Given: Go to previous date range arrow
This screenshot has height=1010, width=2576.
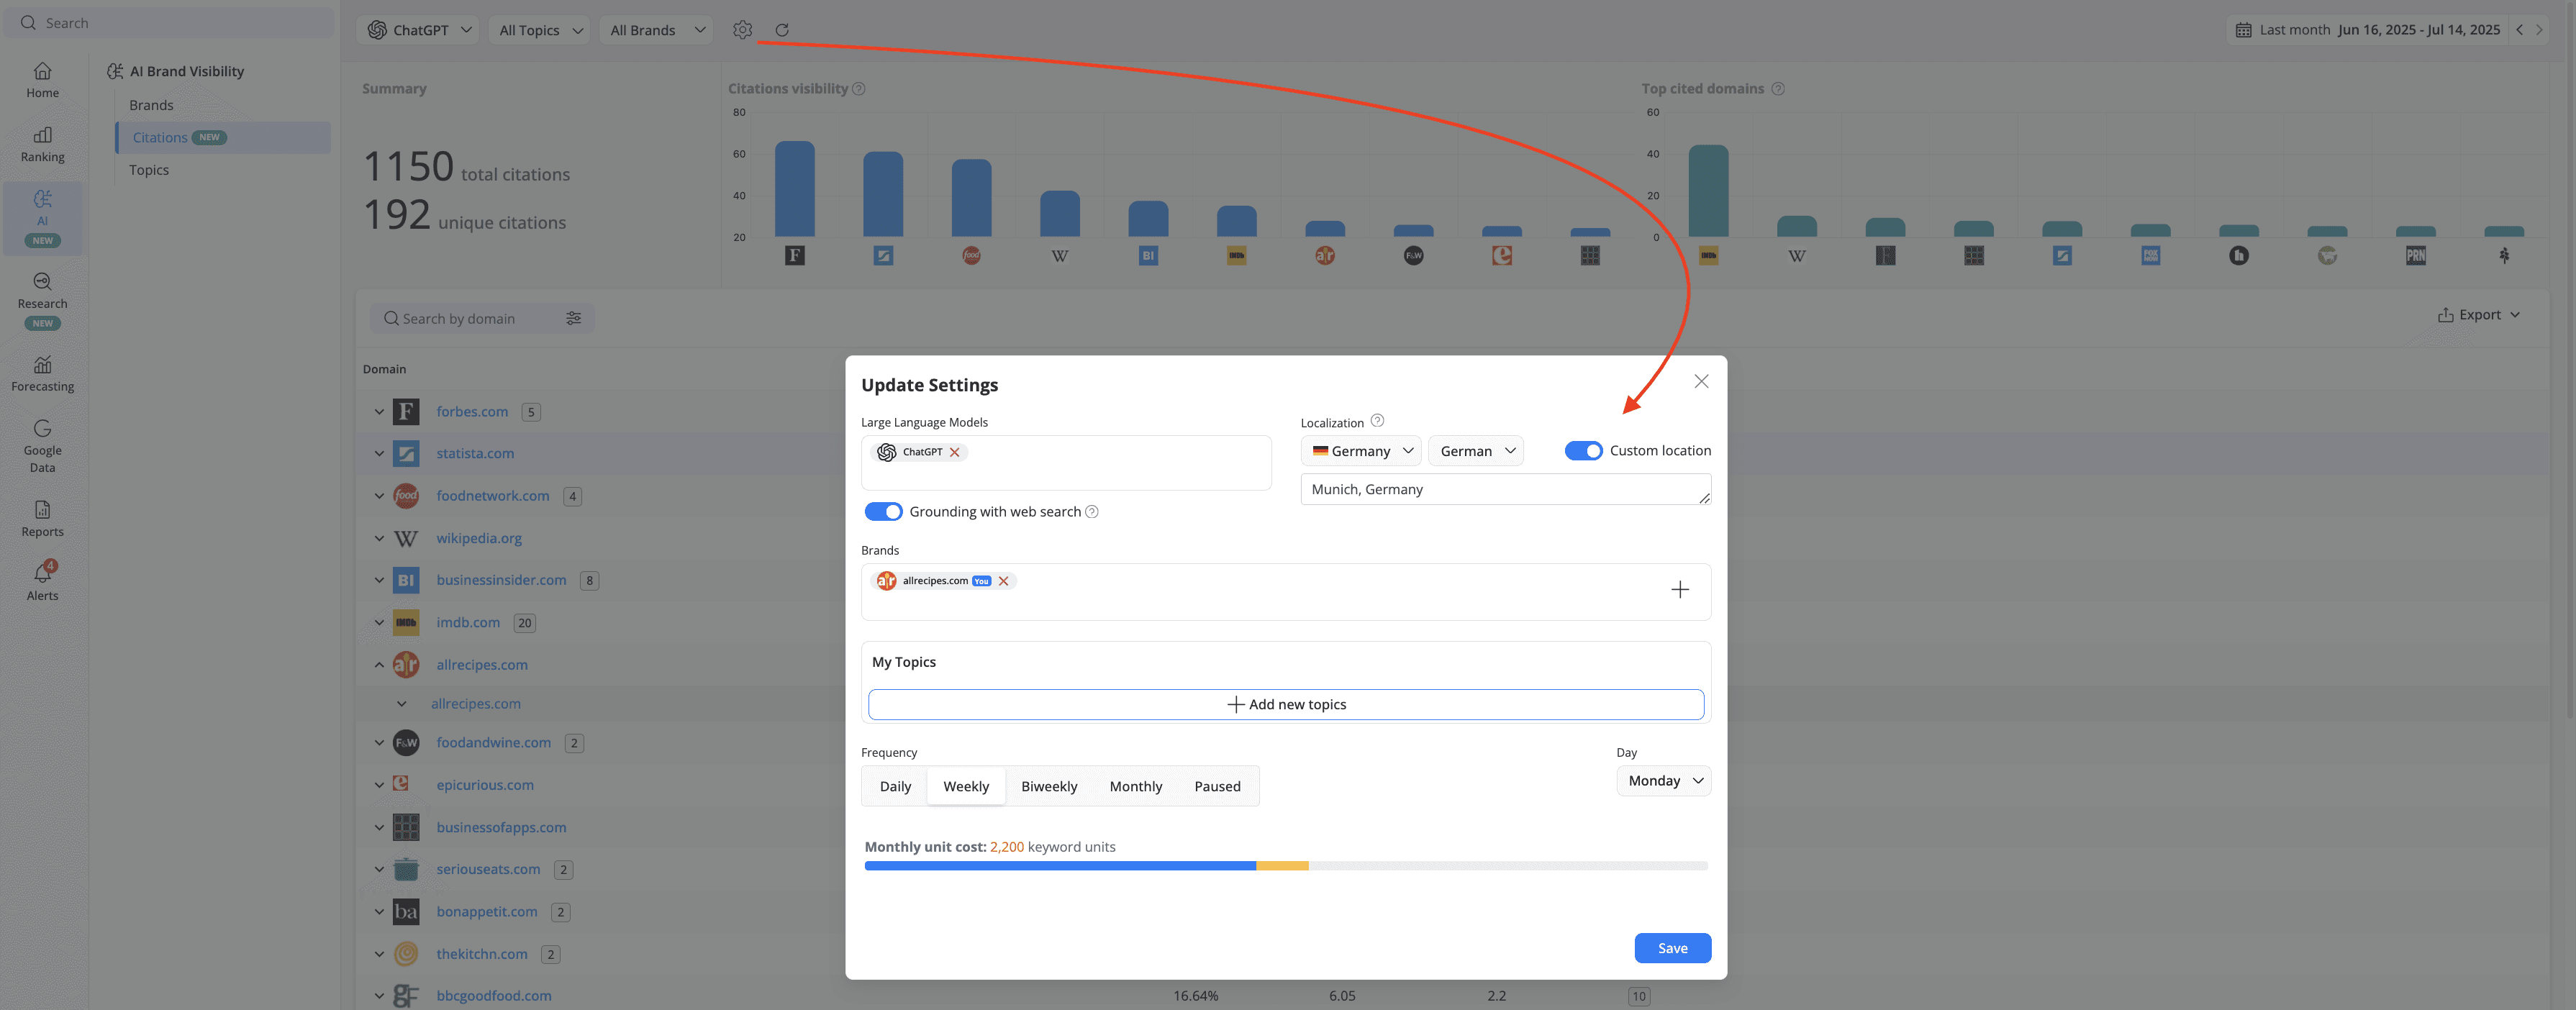Looking at the screenshot, I should [2520, 30].
